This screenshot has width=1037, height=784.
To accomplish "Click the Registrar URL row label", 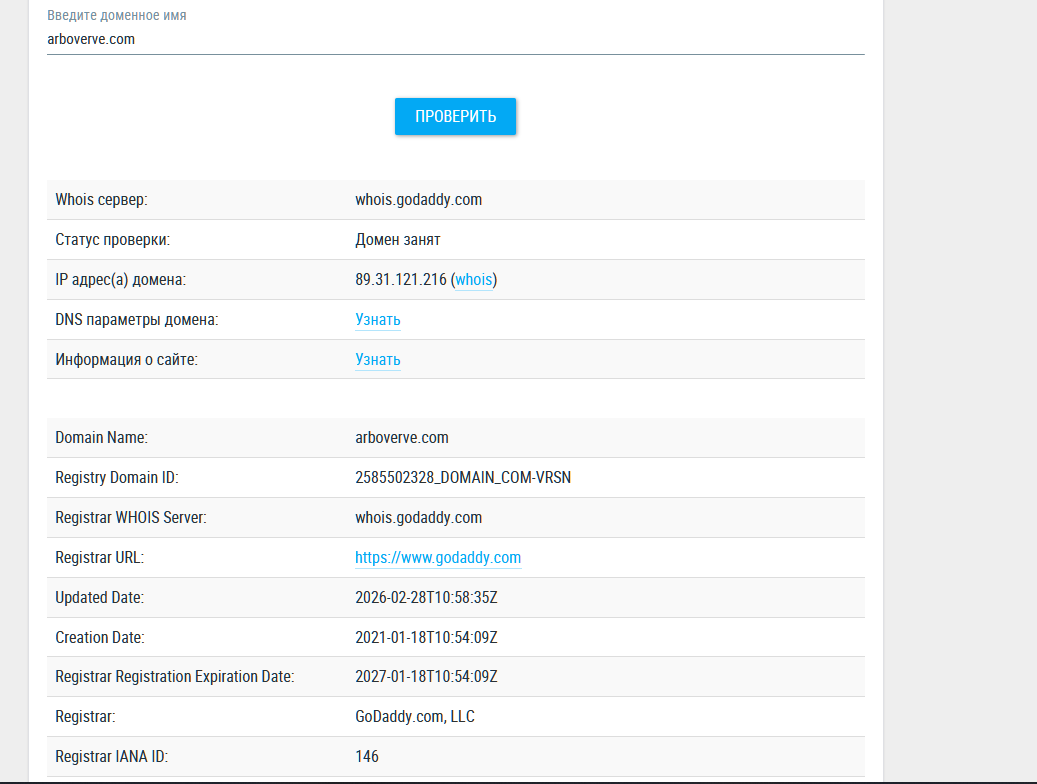I will point(99,558).
